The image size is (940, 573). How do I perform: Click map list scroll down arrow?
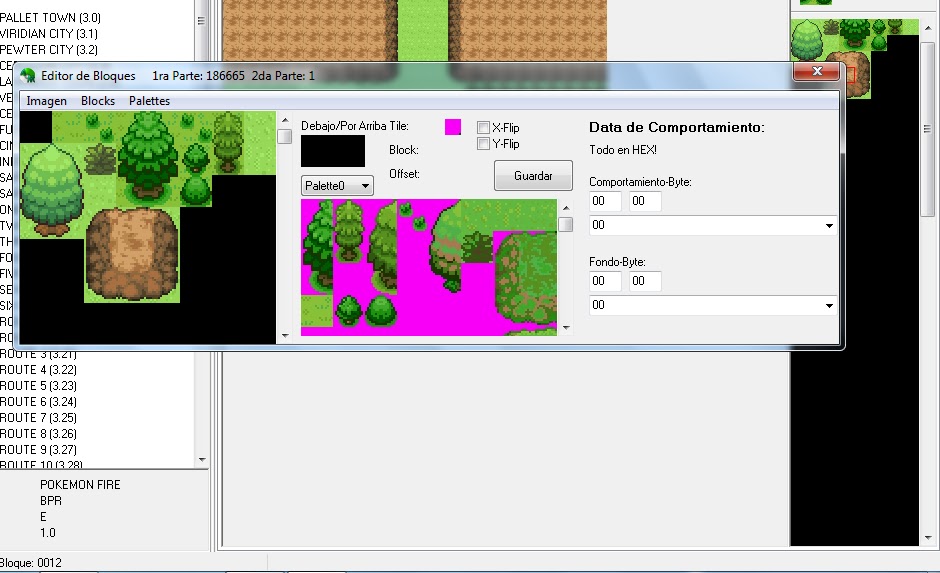coord(202,460)
